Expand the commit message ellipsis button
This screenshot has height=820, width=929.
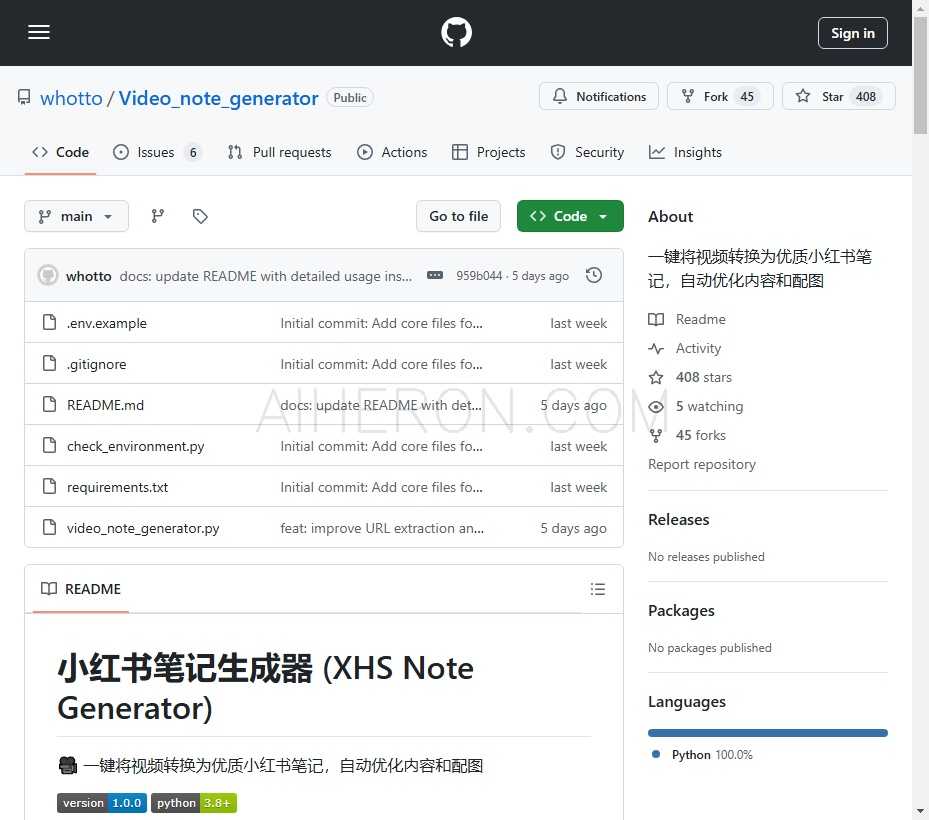point(435,276)
